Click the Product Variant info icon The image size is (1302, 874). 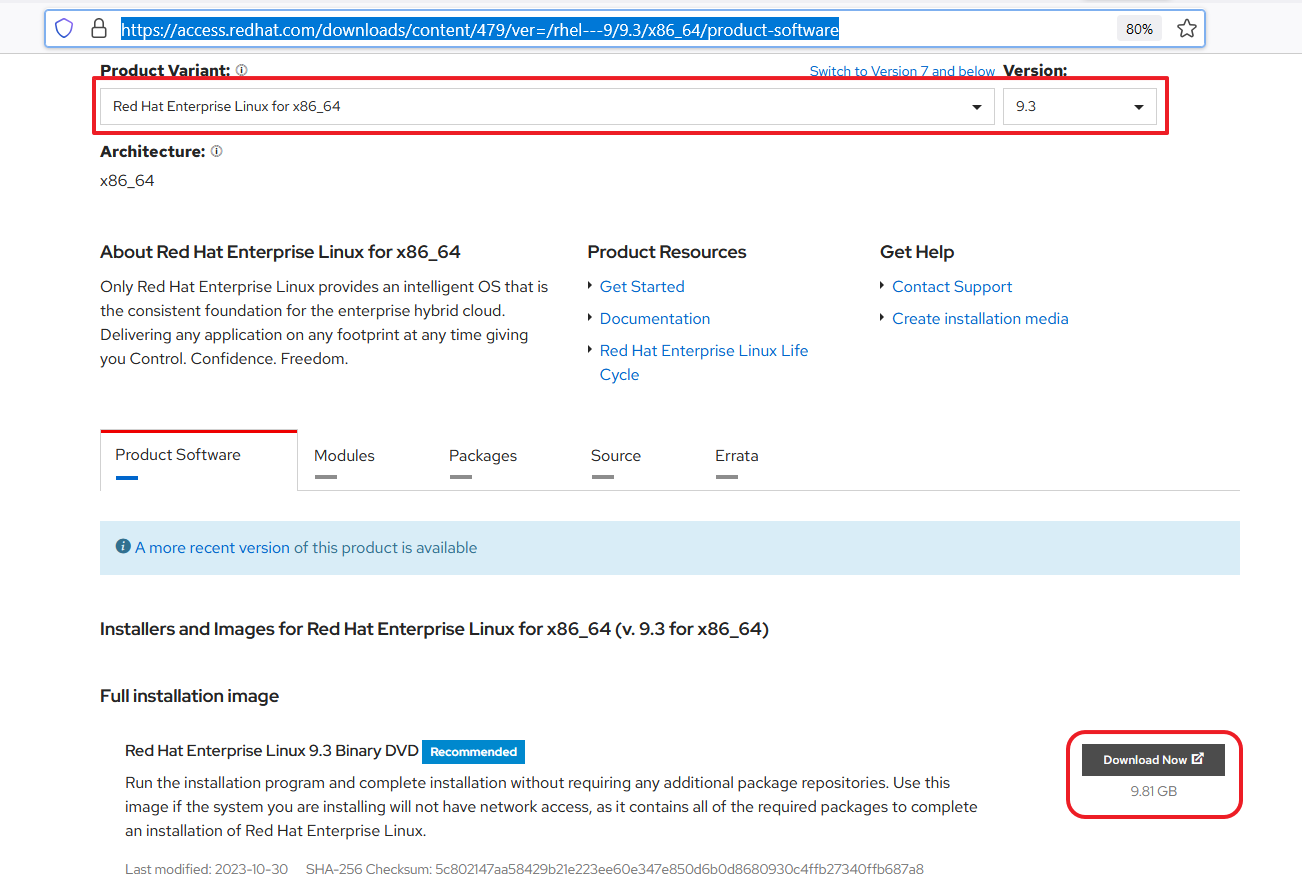coord(242,70)
